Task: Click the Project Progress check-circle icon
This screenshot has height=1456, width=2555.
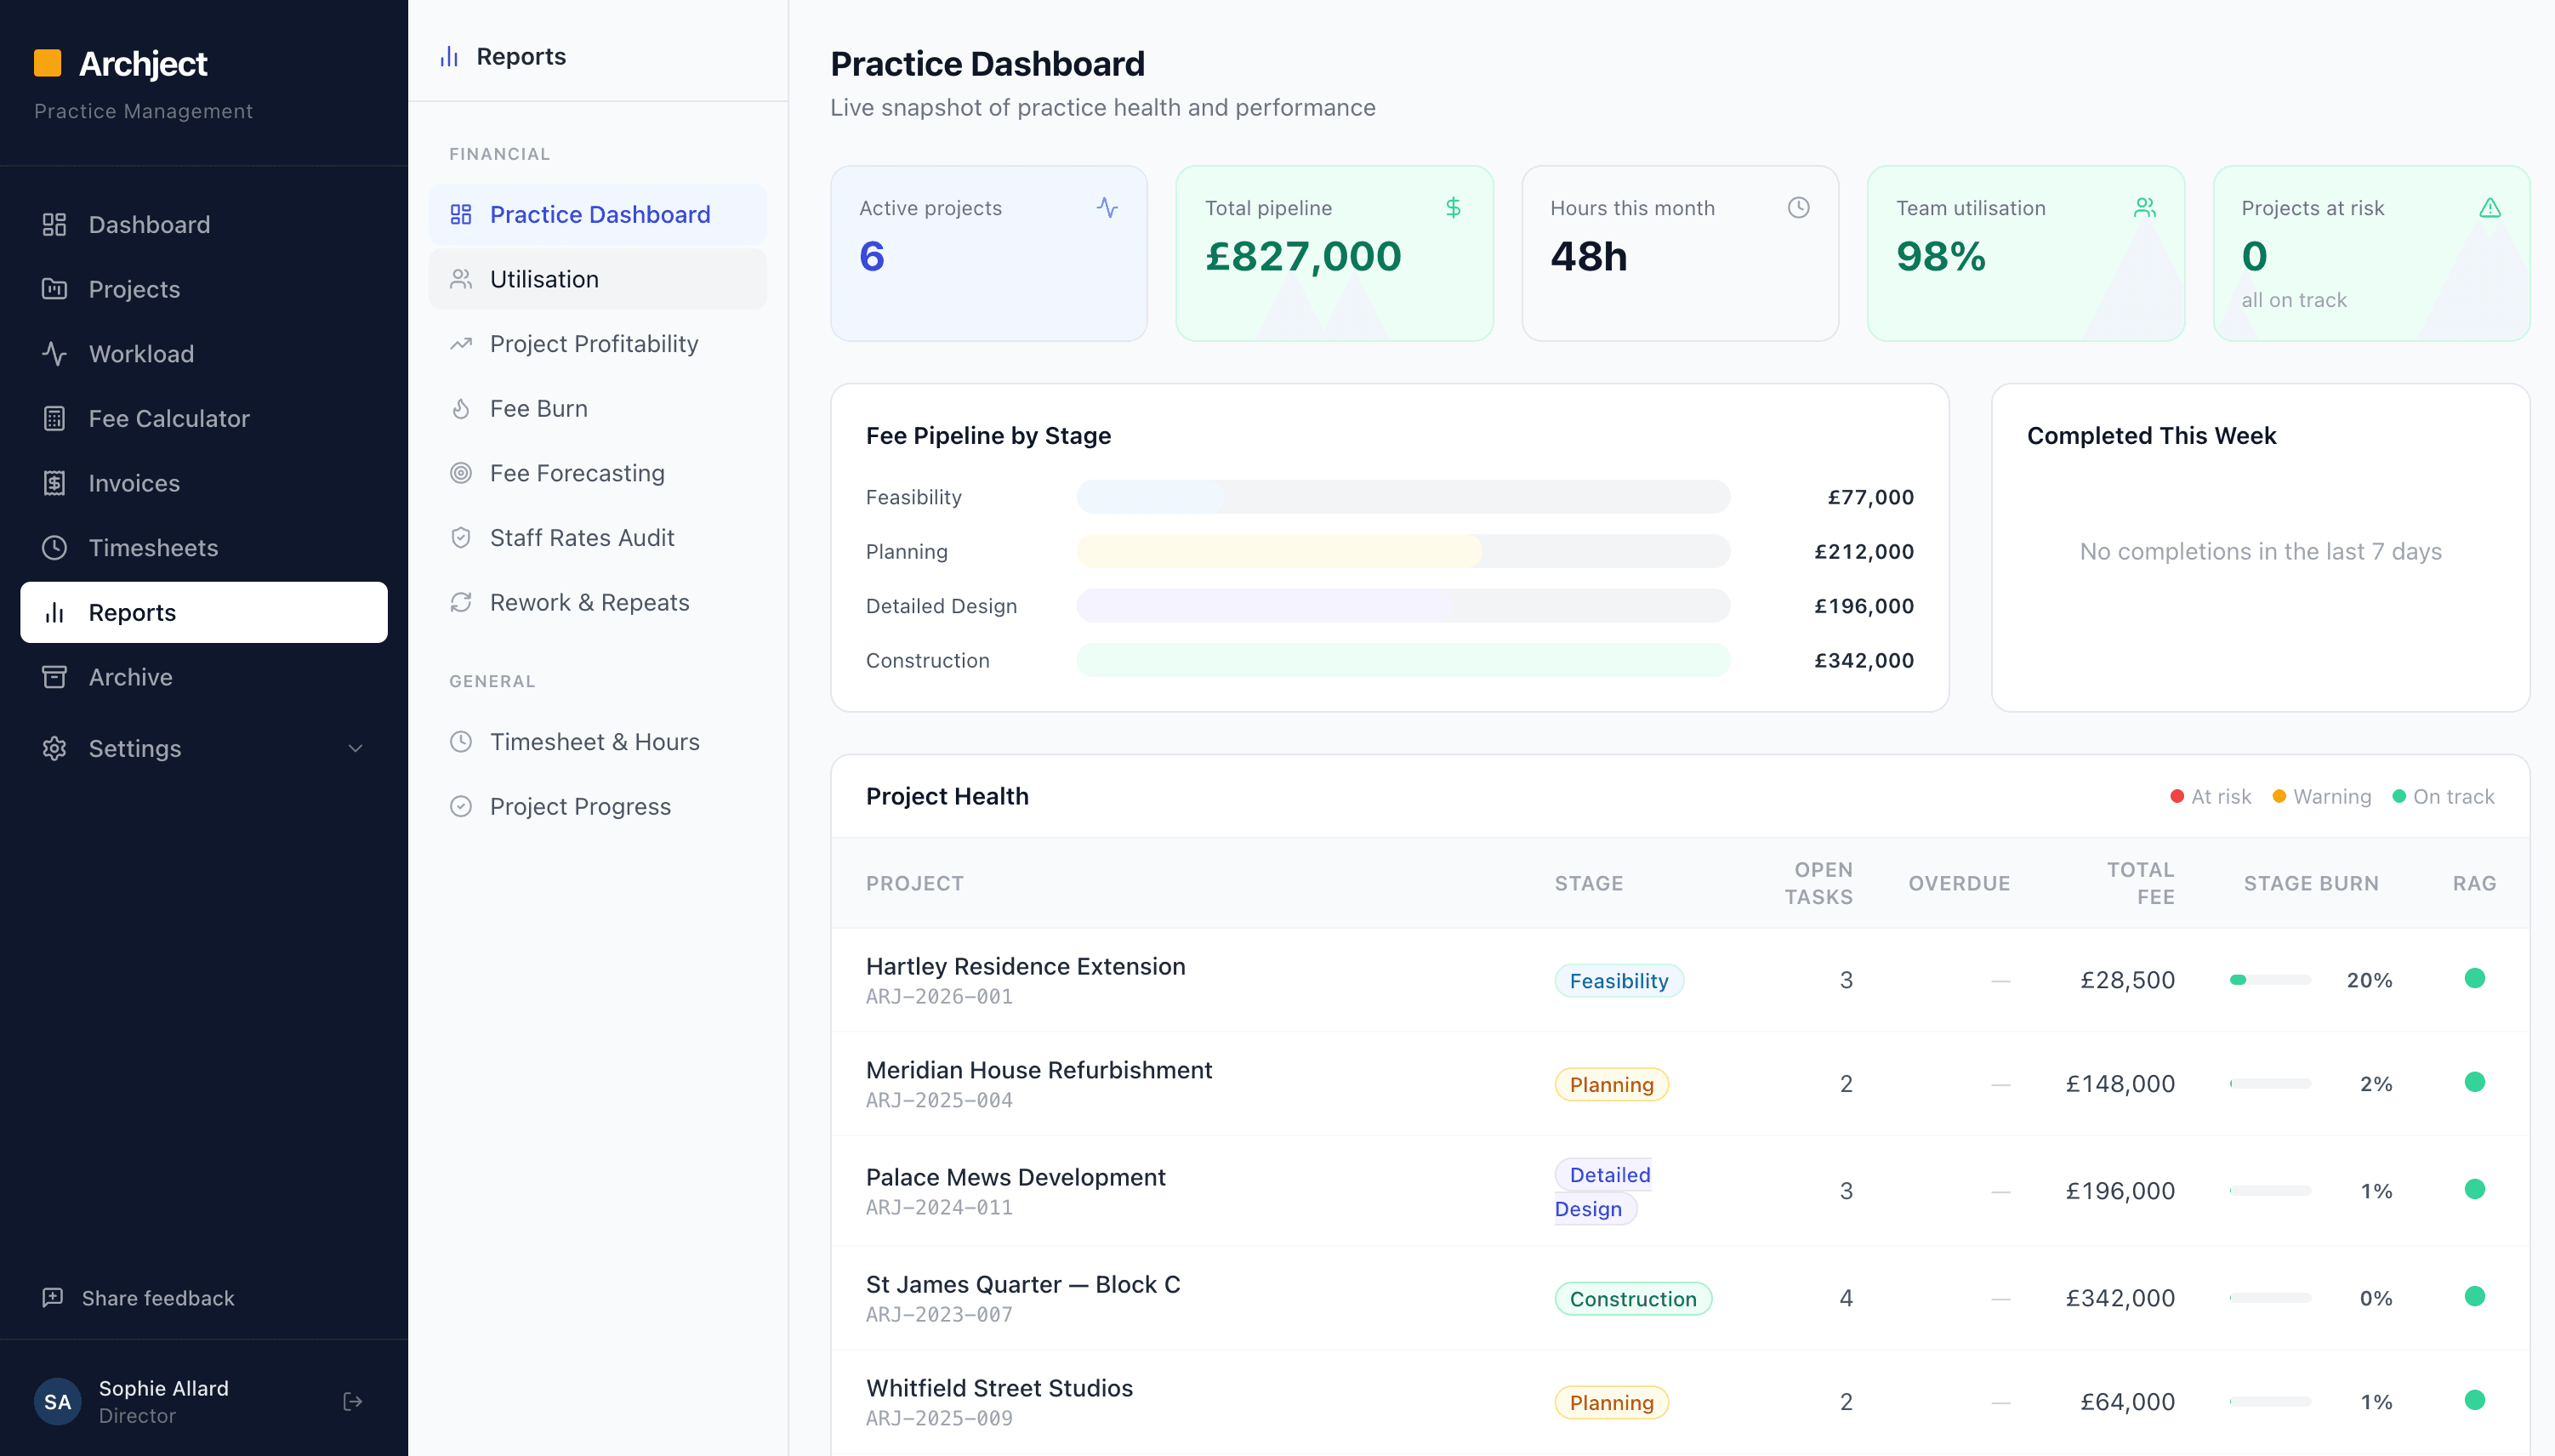Action: (x=461, y=806)
